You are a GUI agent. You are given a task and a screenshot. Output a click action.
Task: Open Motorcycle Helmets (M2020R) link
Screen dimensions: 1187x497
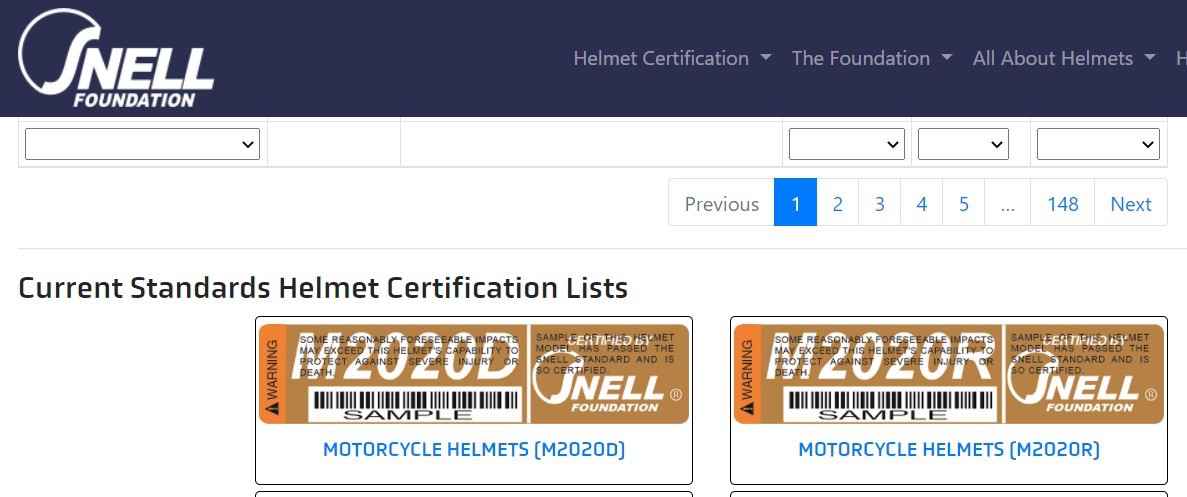coord(949,449)
